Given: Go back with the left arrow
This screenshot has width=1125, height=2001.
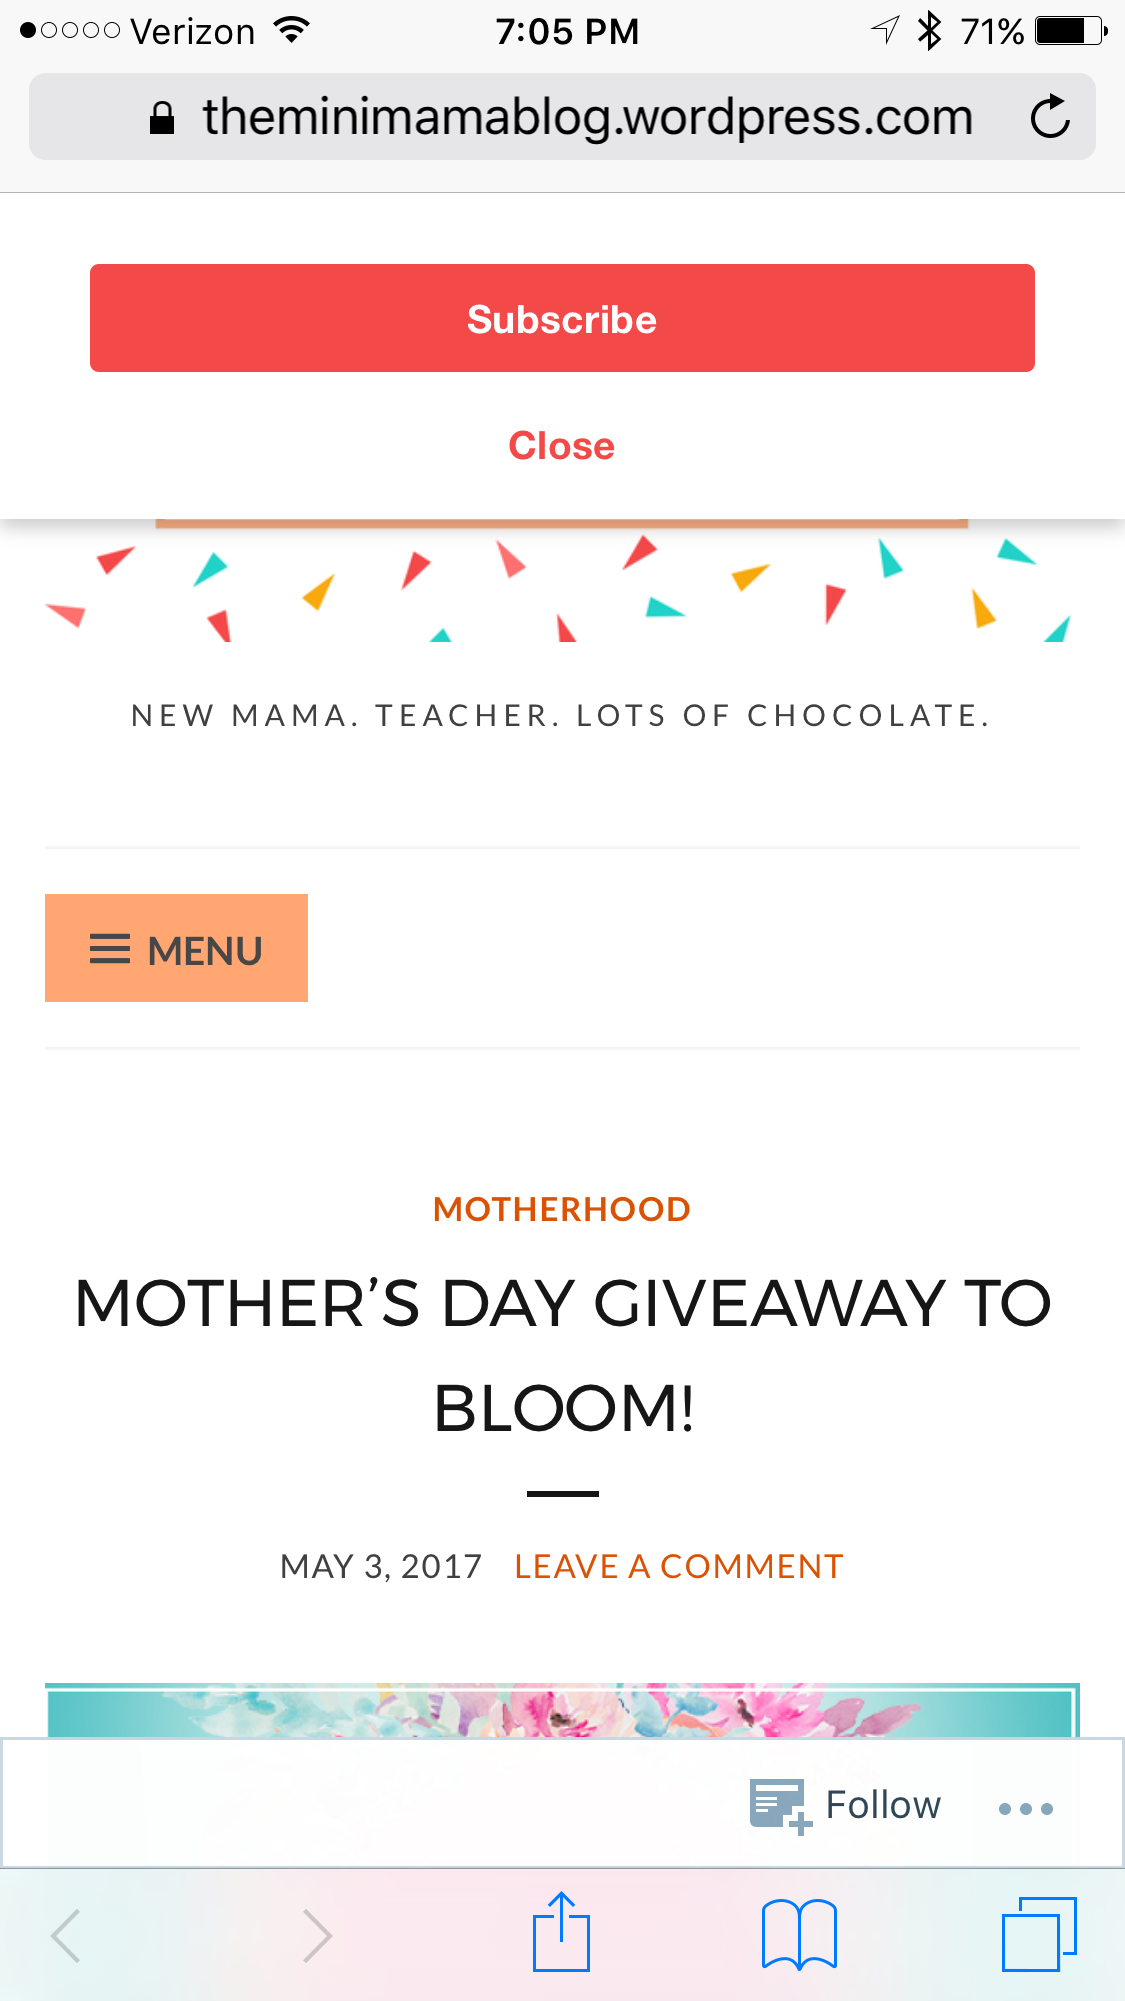Looking at the screenshot, I should click(x=66, y=1936).
